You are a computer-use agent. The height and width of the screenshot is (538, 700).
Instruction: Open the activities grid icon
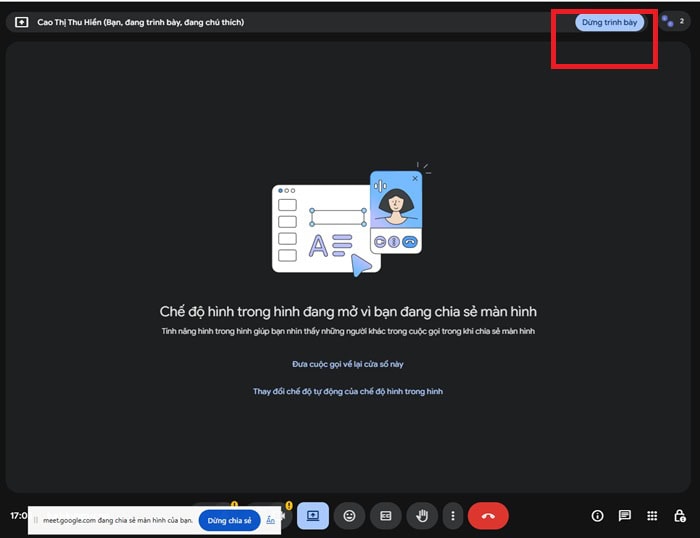(652, 516)
